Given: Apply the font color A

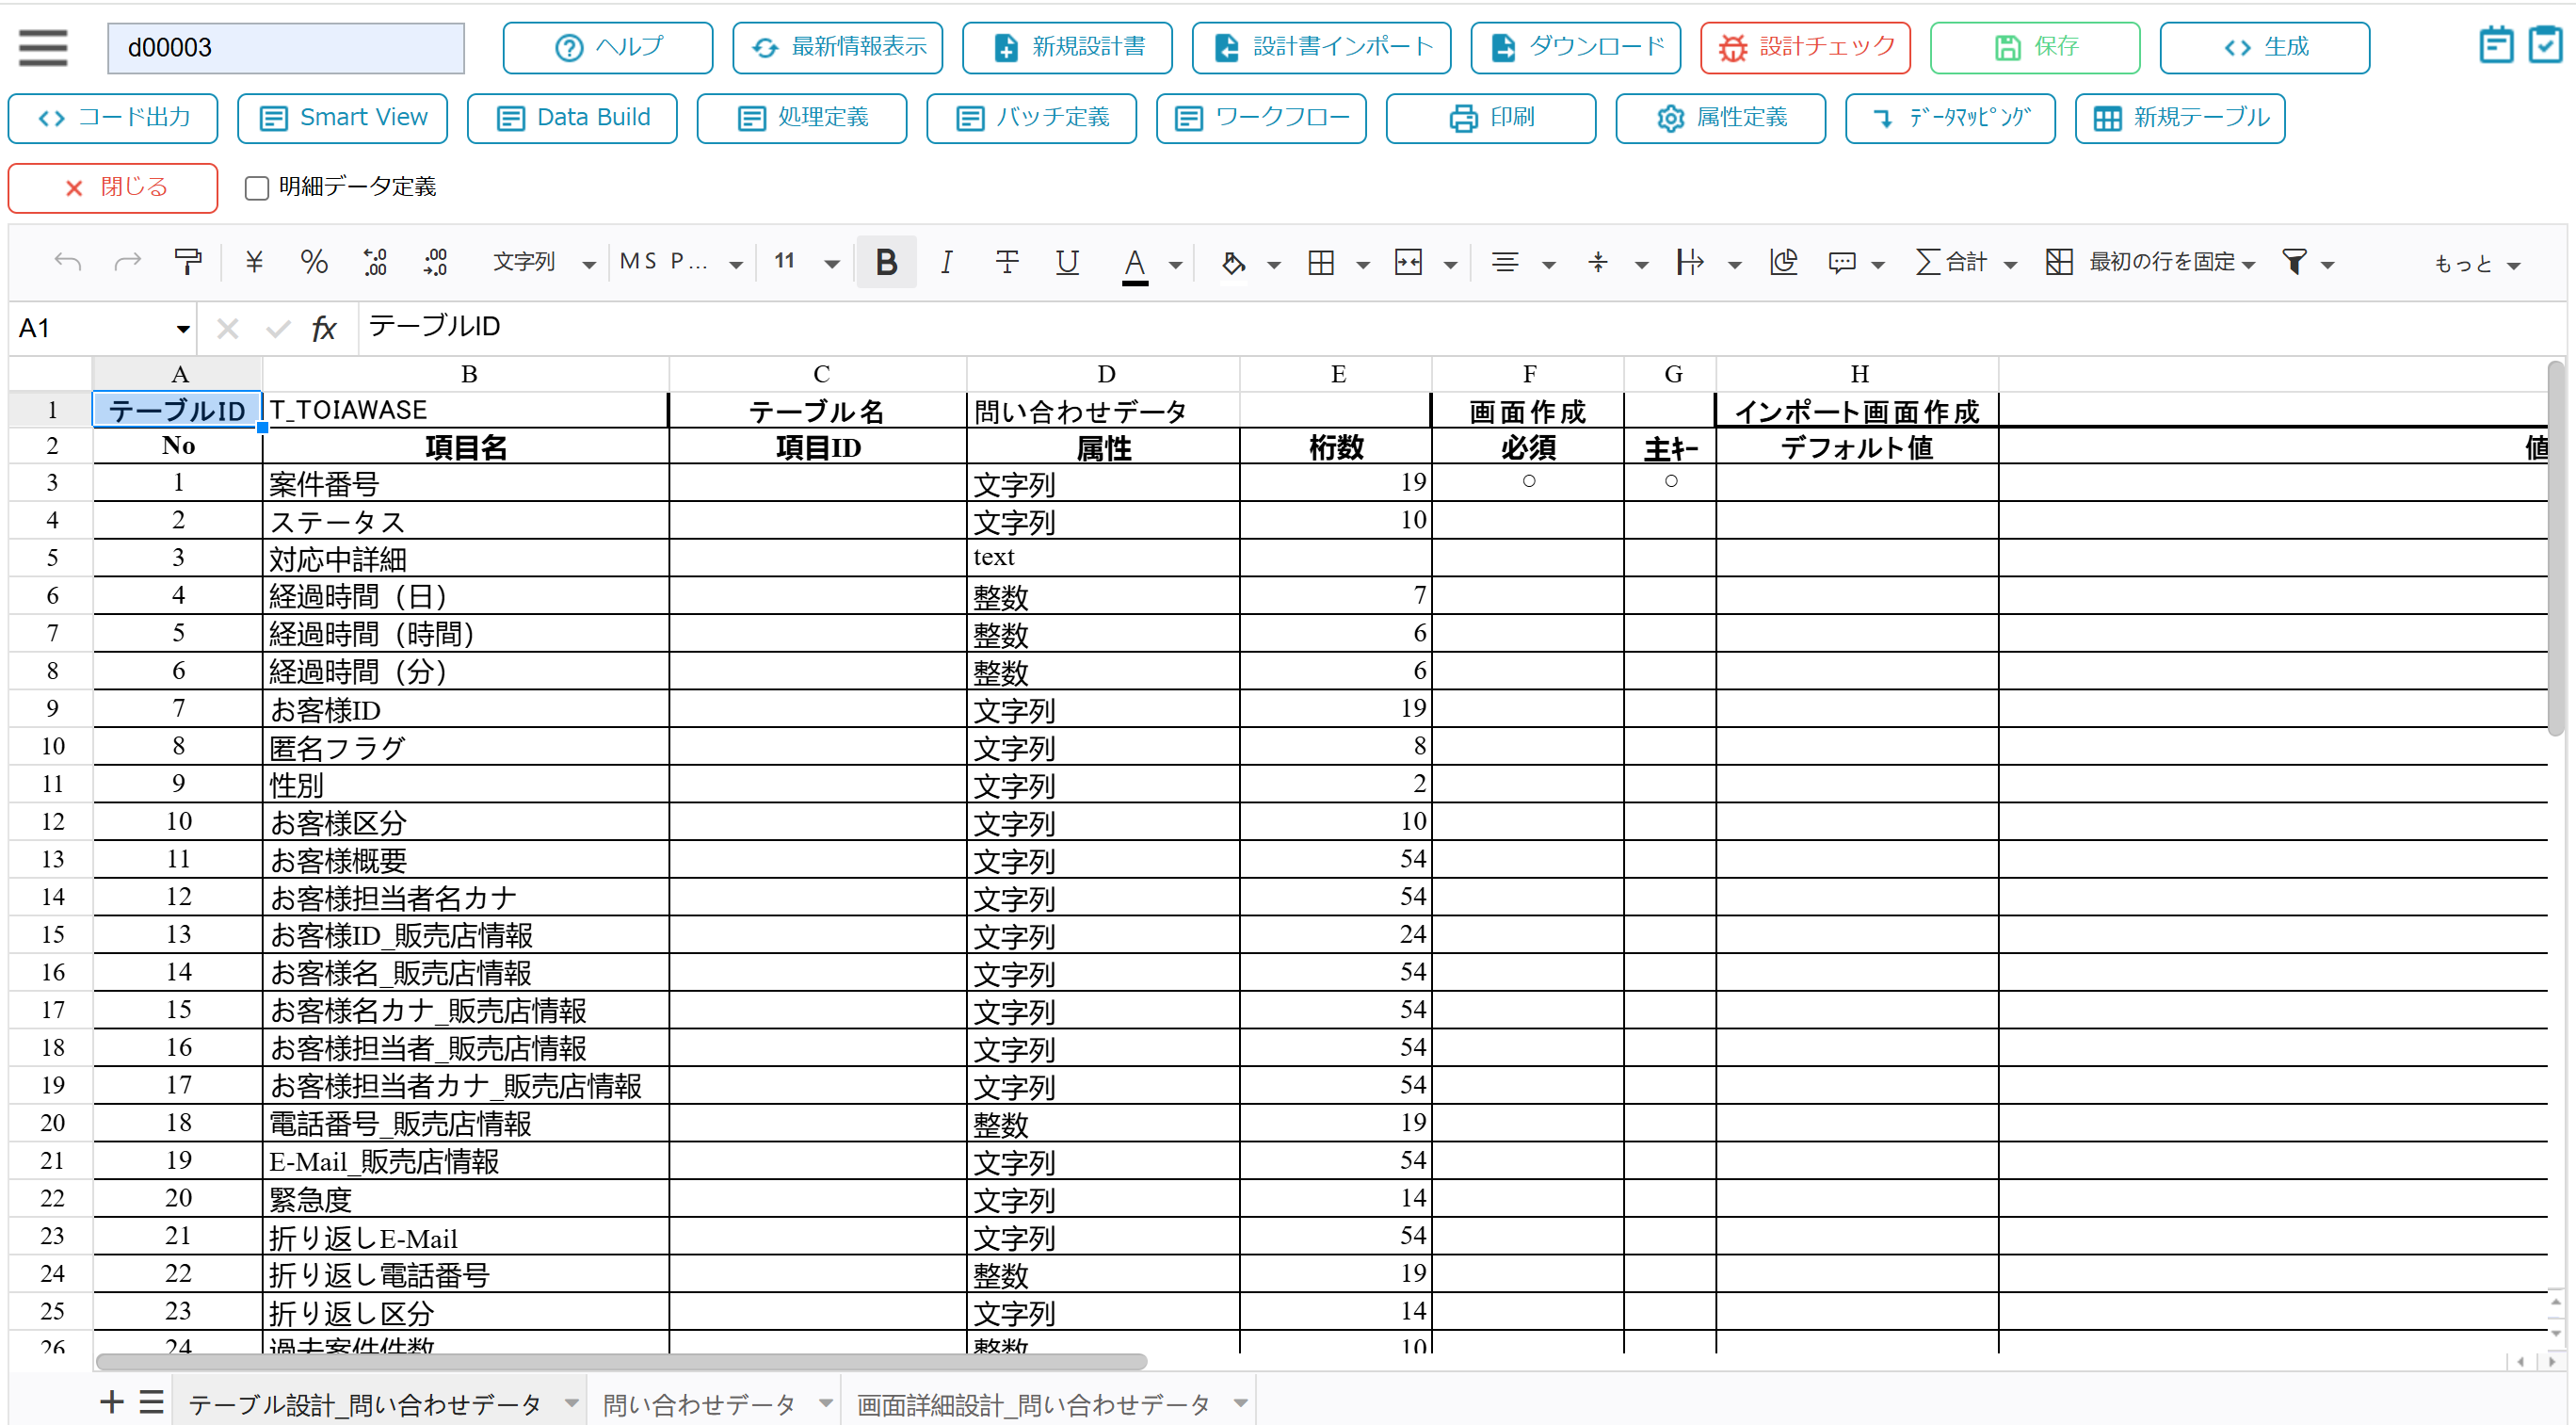Looking at the screenshot, I should tap(1134, 264).
